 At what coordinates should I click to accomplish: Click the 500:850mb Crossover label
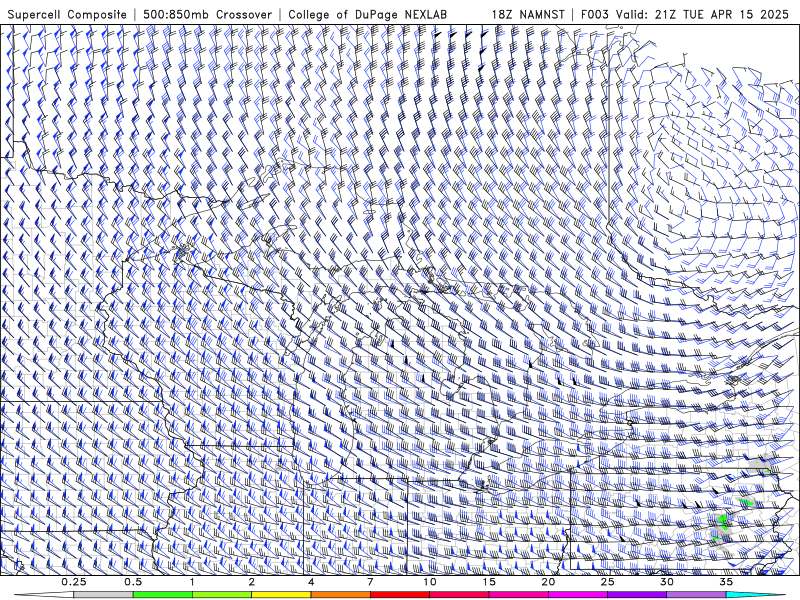[x=207, y=14]
